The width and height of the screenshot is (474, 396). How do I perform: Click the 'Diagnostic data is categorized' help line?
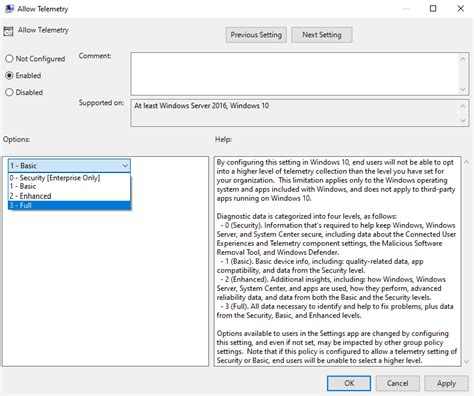click(307, 216)
